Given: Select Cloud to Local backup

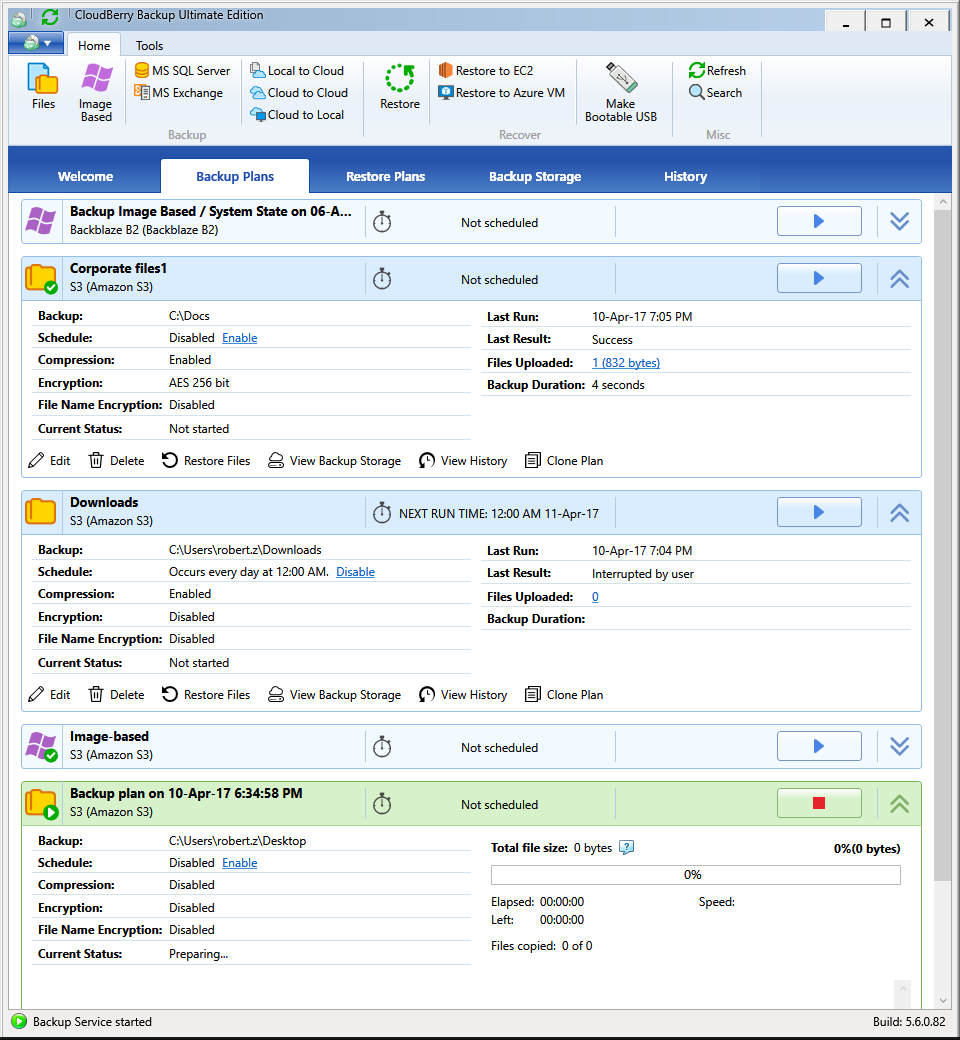Looking at the screenshot, I should 297,115.
